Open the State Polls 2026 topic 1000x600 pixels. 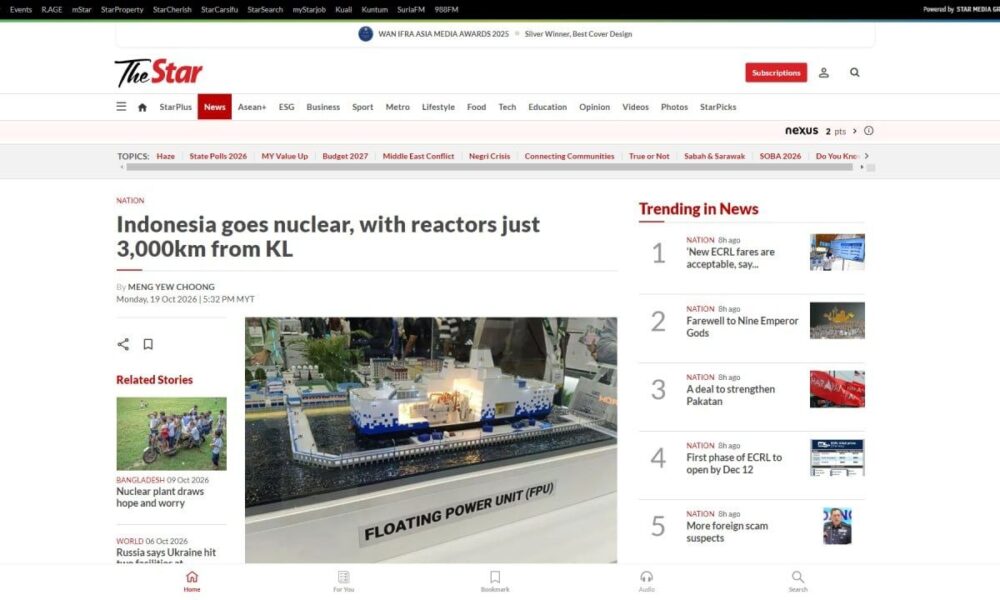(x=218, y=156)
